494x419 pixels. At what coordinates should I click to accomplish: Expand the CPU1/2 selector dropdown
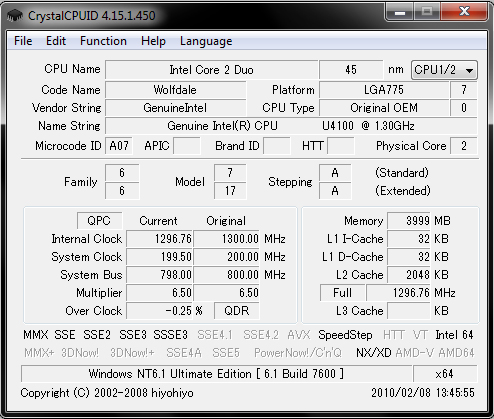(x=444, y=70)
